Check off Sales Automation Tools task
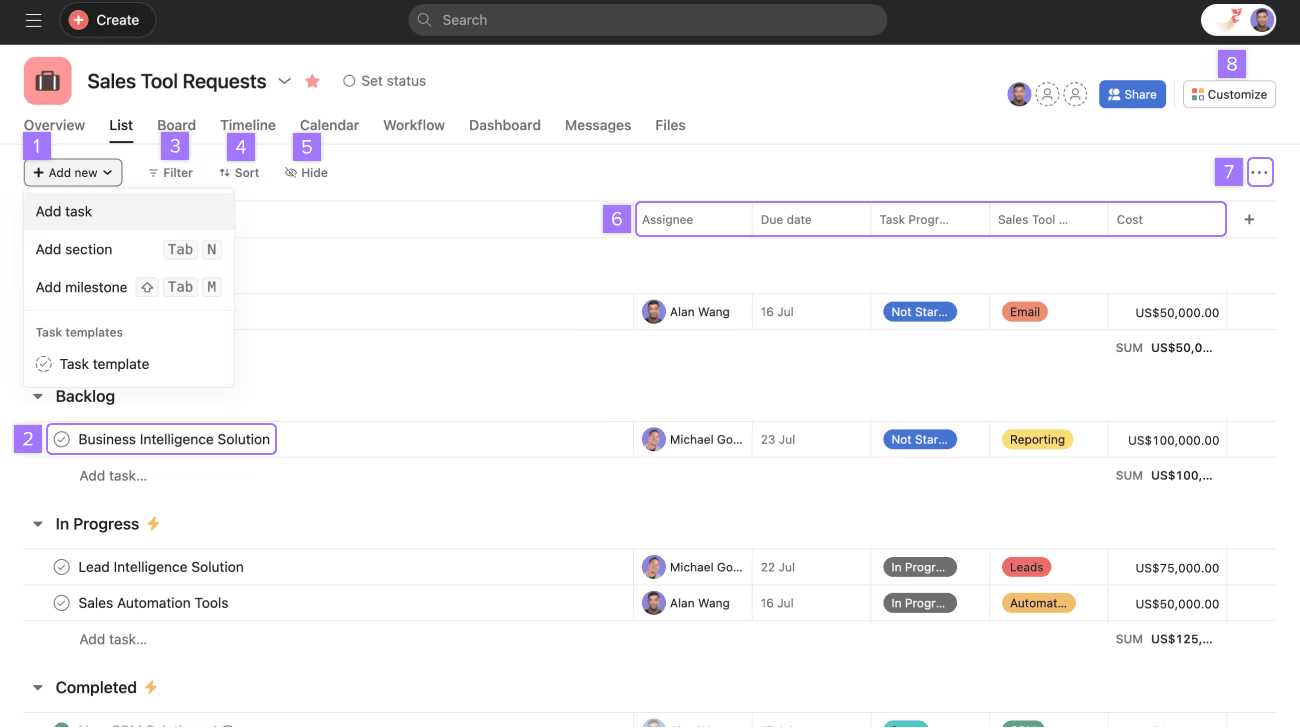This screenshot has width=1300, height=728. coord(62,603)
